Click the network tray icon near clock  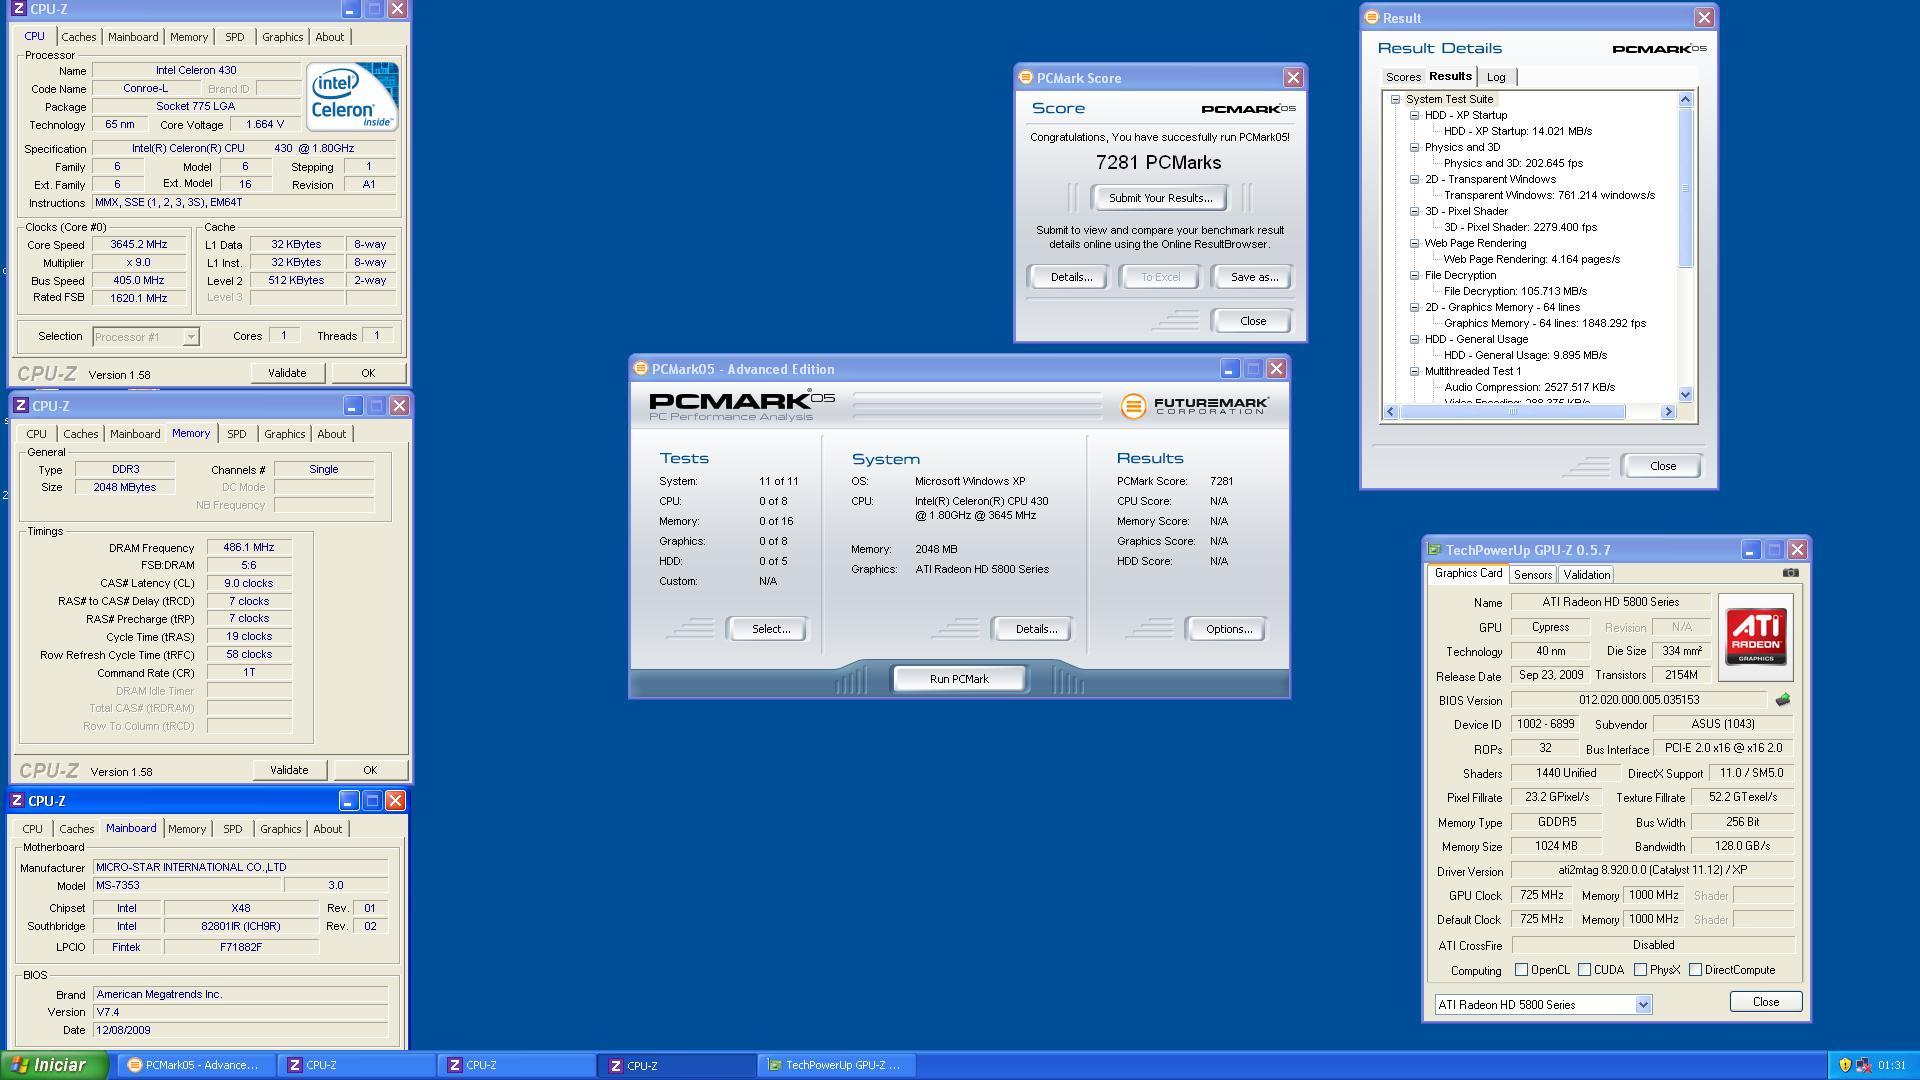[x=1863, y=1065]
